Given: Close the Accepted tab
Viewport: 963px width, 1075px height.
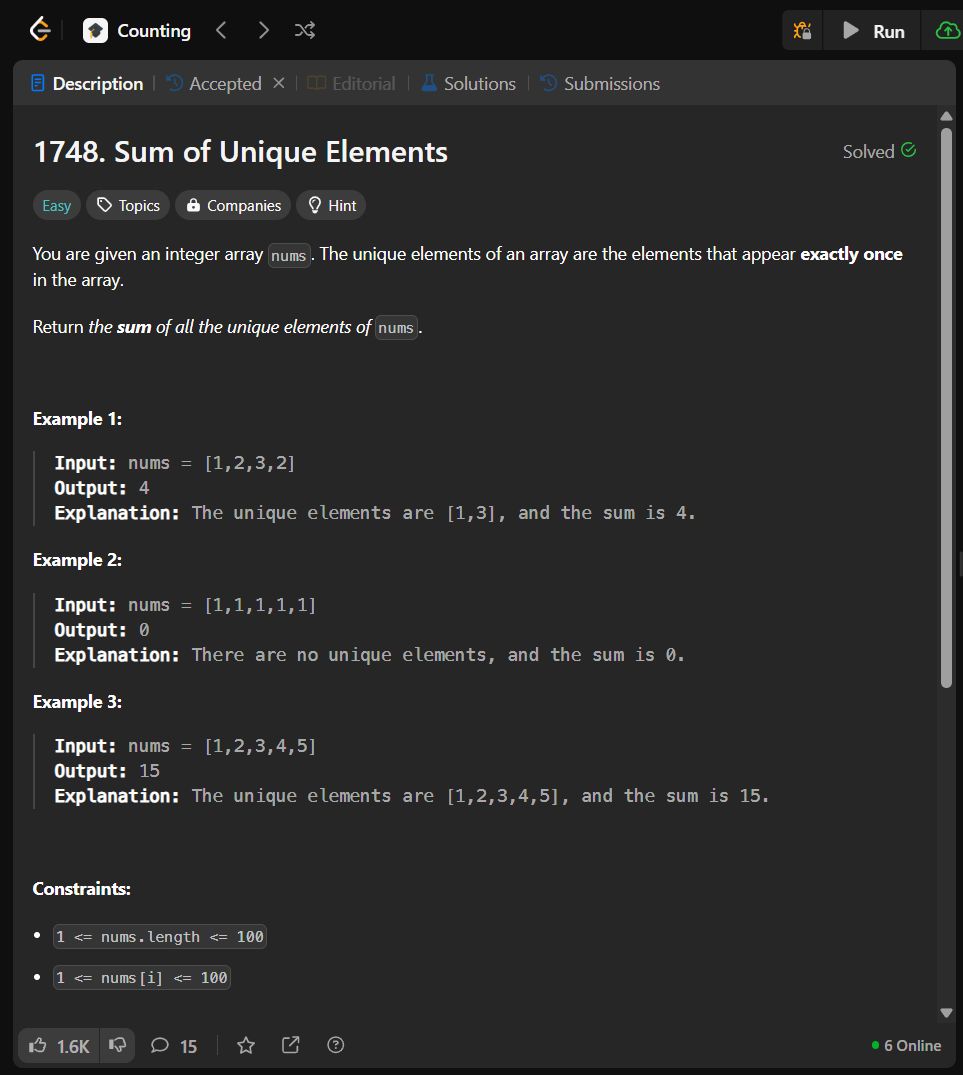Looking at the screenshot, I should coord(279,83).
